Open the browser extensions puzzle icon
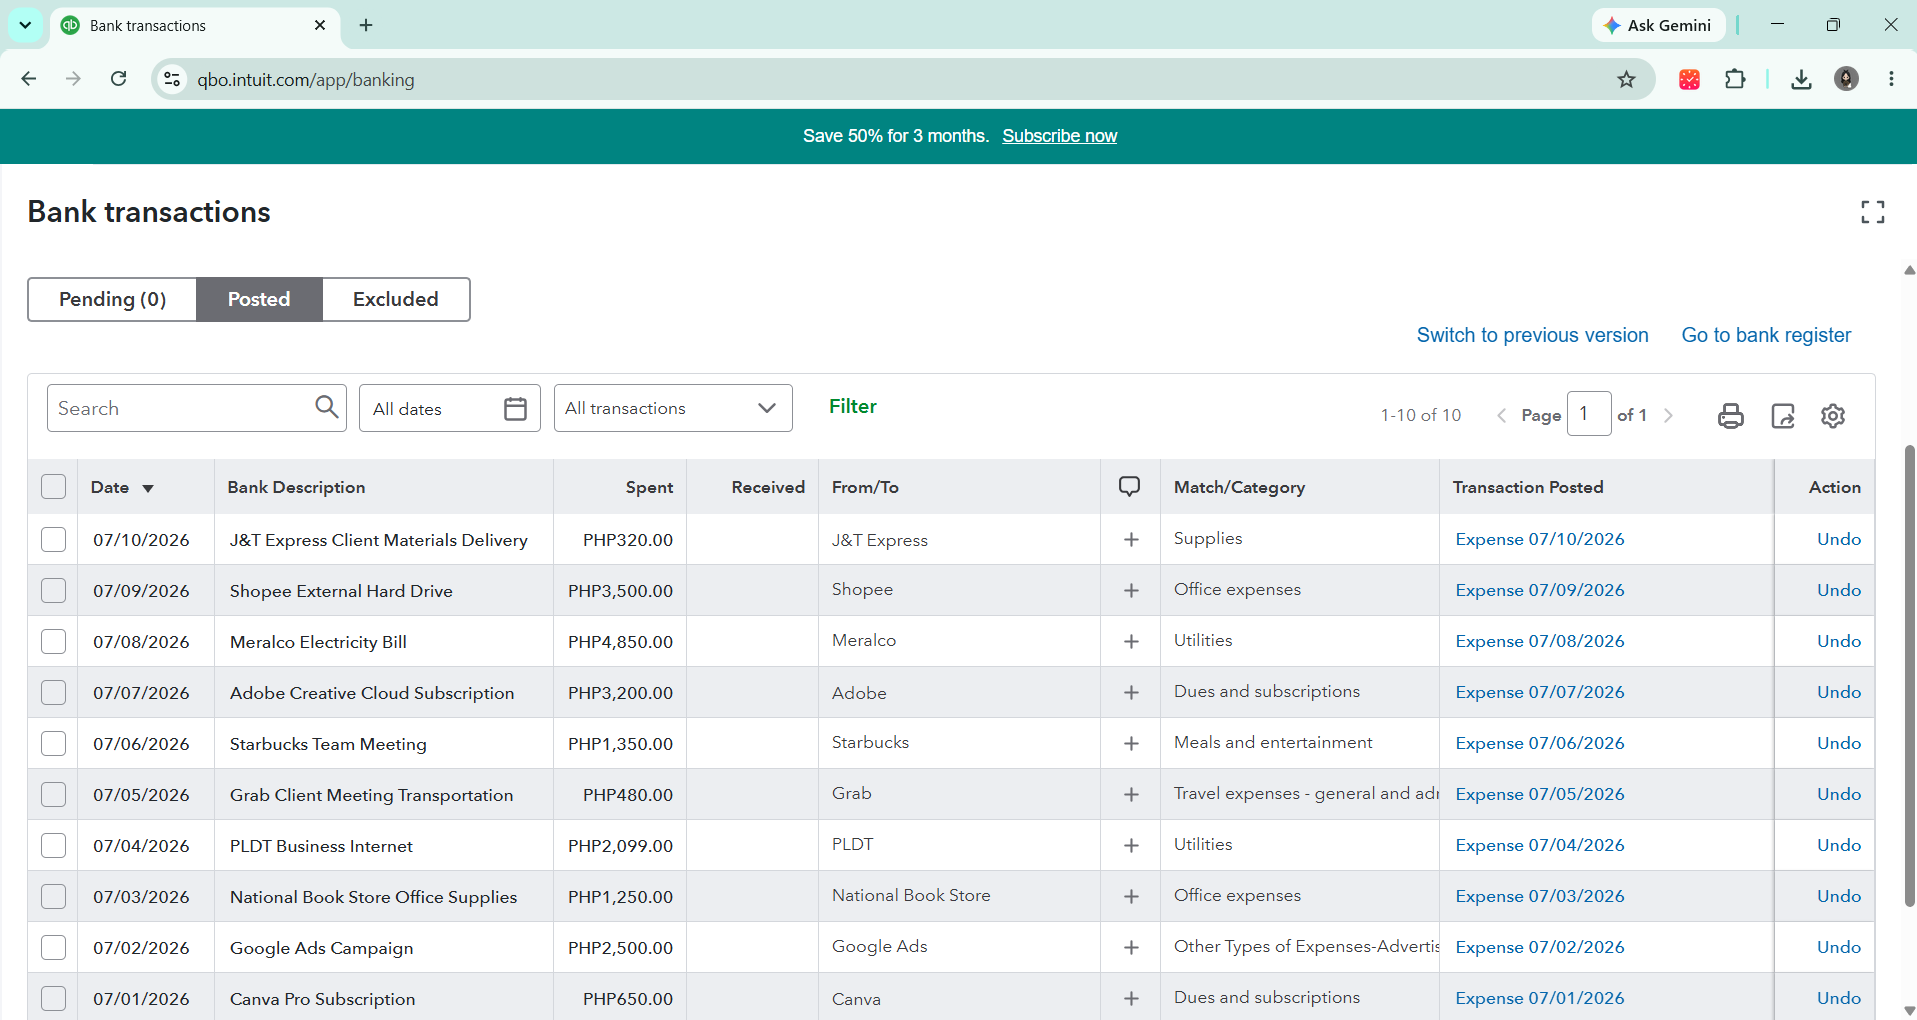Screen dimensions: 1917x1020 coord(1735,79)
